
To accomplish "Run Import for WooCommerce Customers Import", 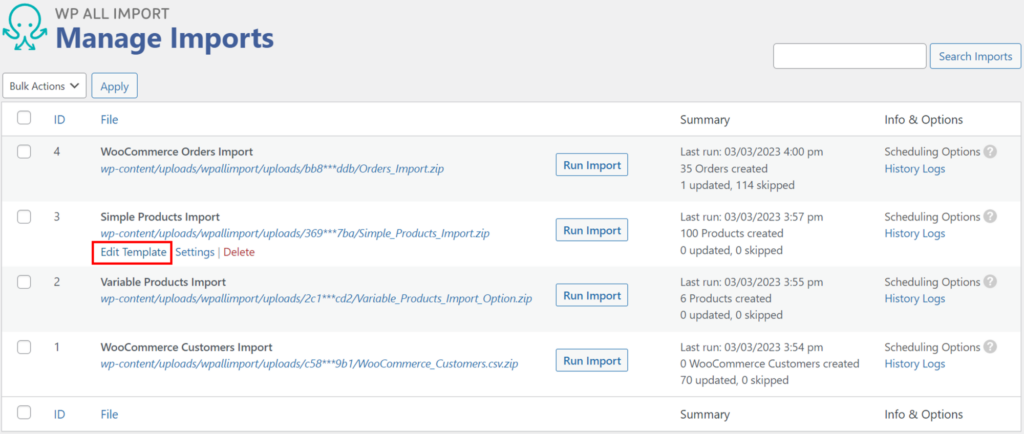I will [x=592, y=361].
